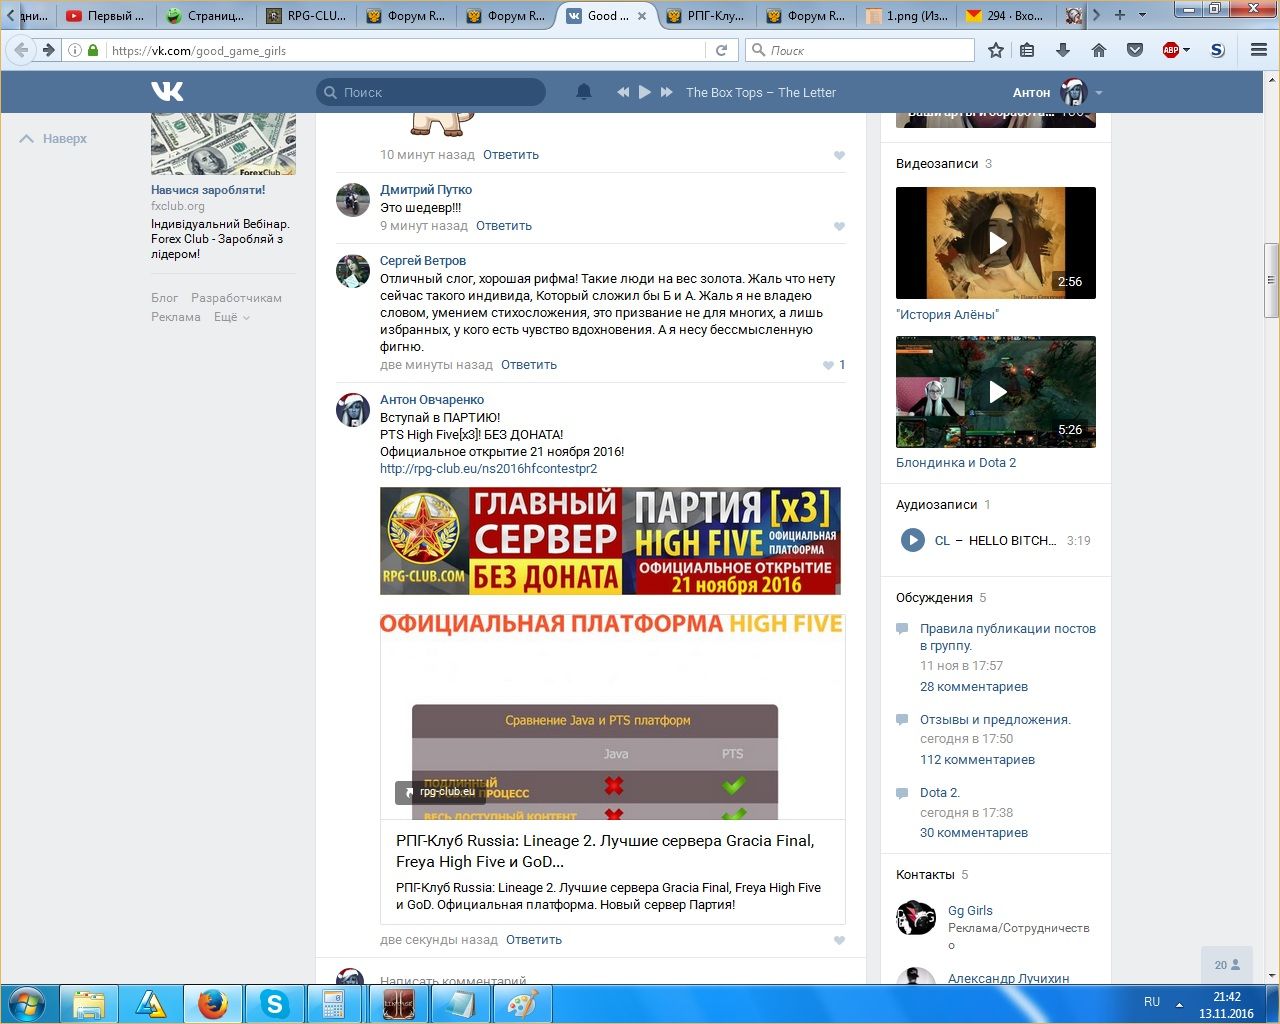Expand the Ещё footer menu
1280x1024 pixels.
pos(230,317)
